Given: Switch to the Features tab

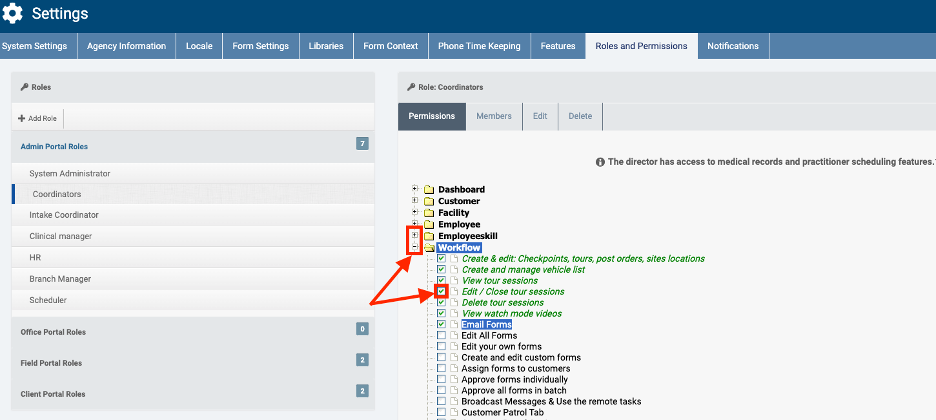Looking at the screenshot, I should [558, 46].
